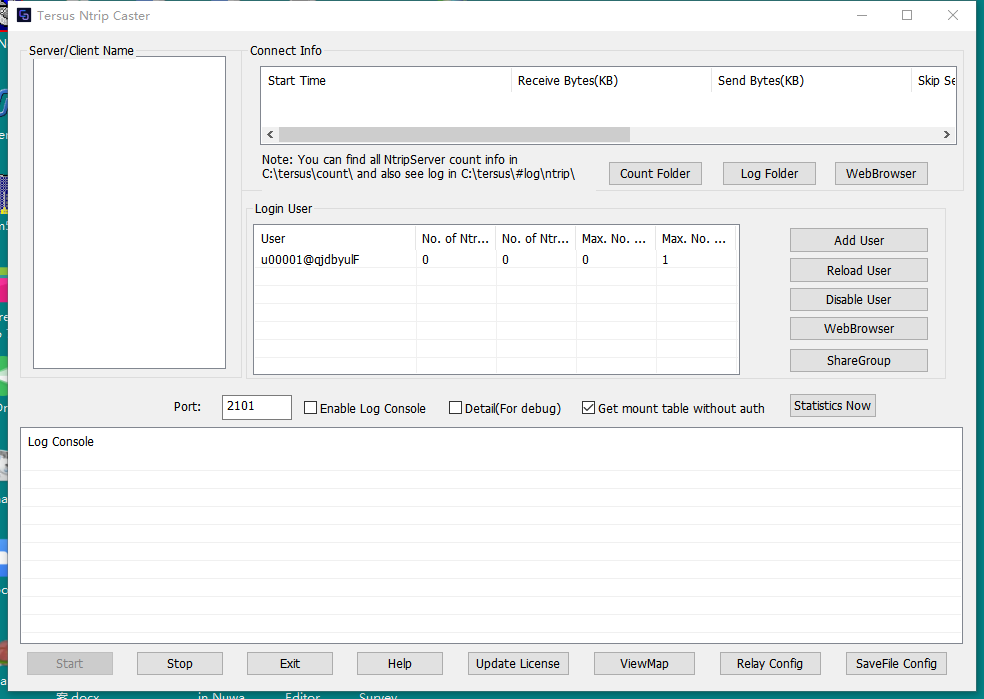Open the Count Folder

pyautogui.click(x=655, y=174)
